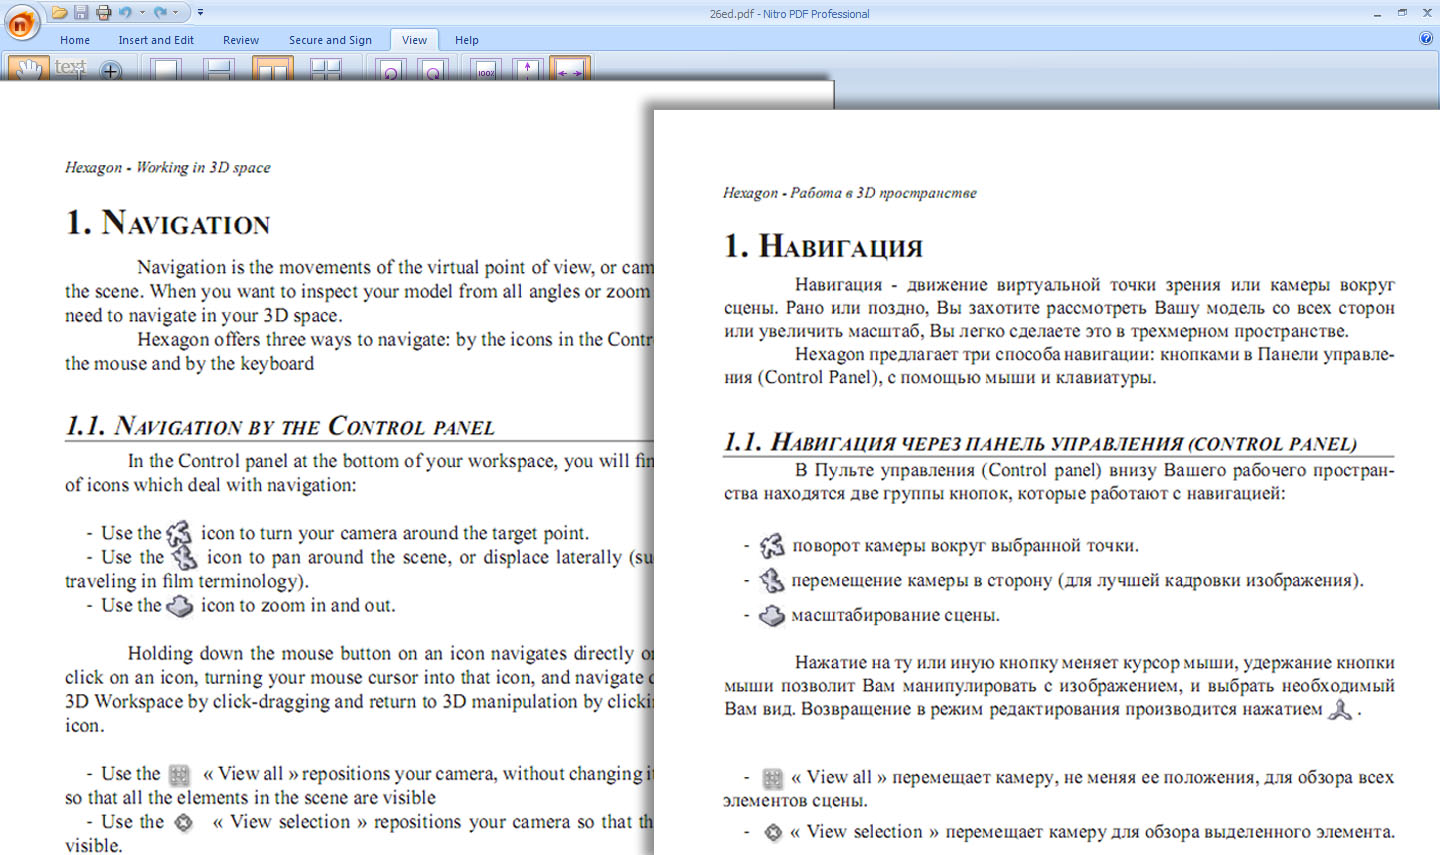
Task: Select the Hand tool
Action: coord(30,68)
